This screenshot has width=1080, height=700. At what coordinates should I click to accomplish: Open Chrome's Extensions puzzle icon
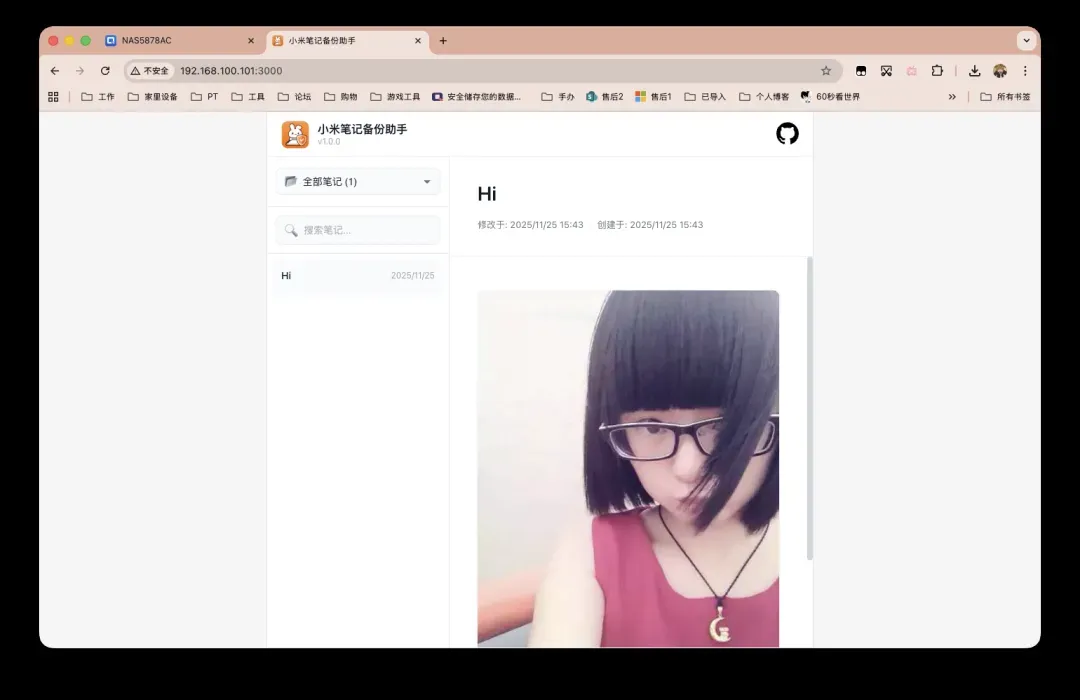[937, 71]
